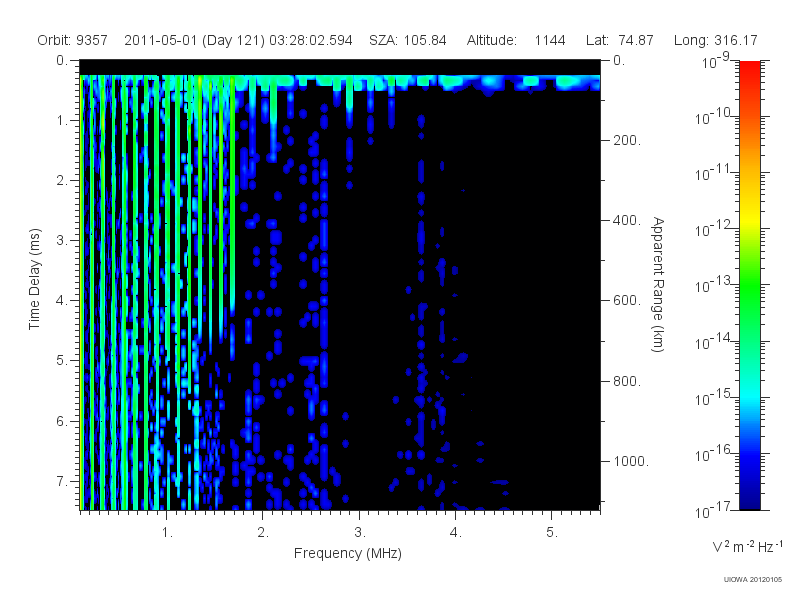Click the SZA: 105.84 value
Screen dimensions: 800x600
pyautogui.click(x=408, y=40)
